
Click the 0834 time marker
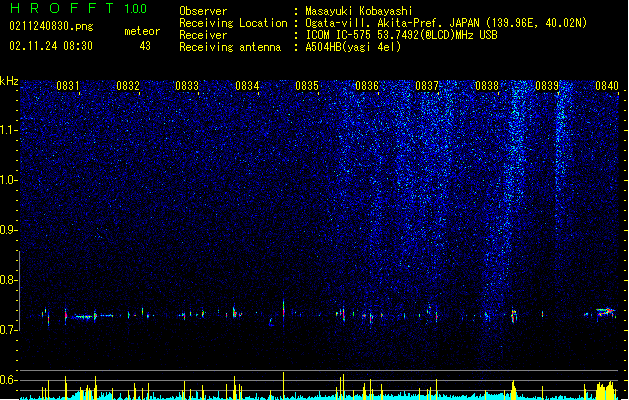click(247, 86)
